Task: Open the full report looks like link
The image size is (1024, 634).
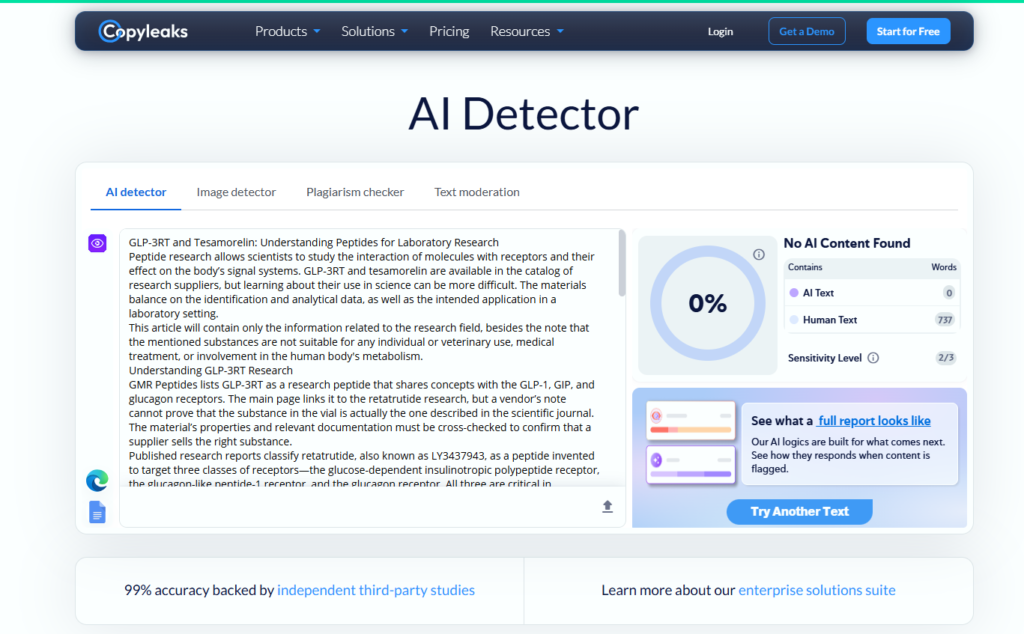Action: [874, 420]
